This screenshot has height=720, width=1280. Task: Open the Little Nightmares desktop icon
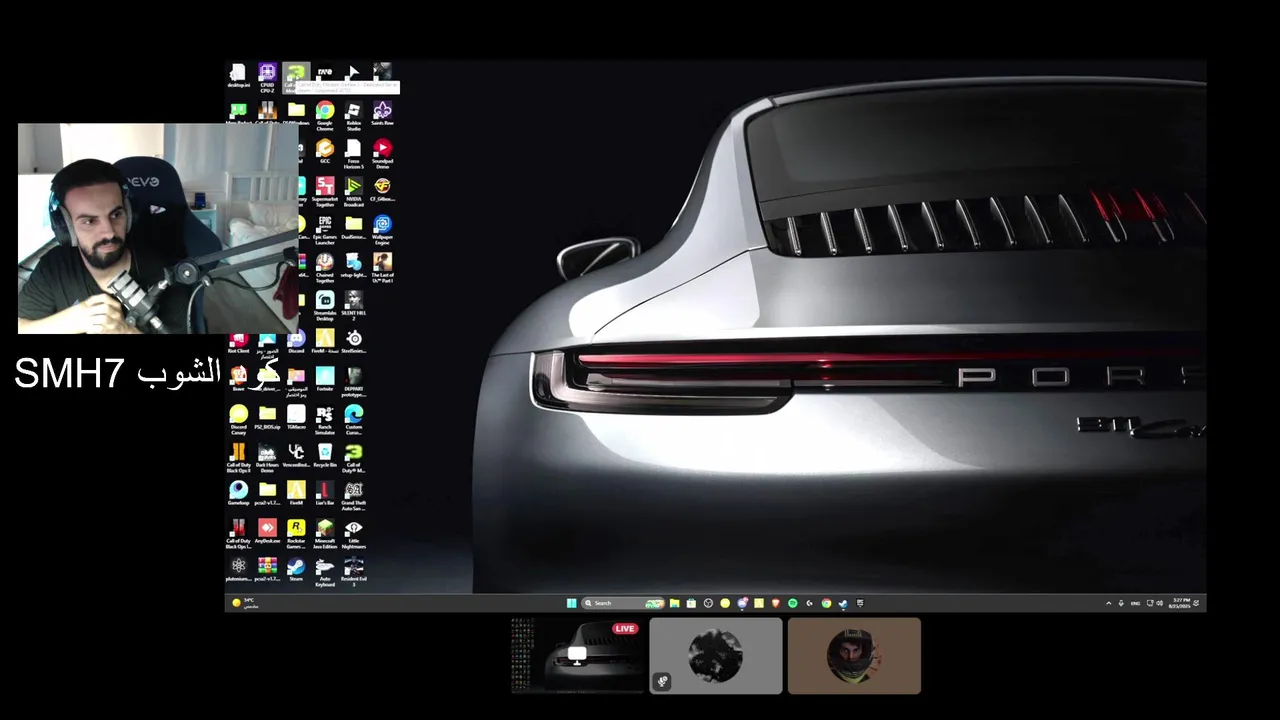pos(353,534)
